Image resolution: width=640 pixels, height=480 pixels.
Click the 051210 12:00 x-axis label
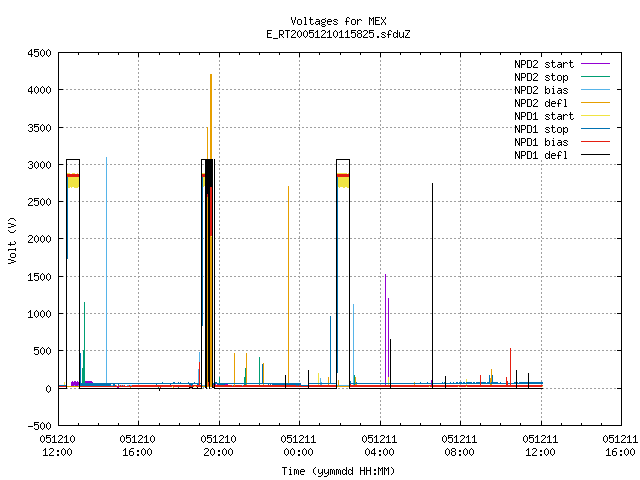pos(58,445)
